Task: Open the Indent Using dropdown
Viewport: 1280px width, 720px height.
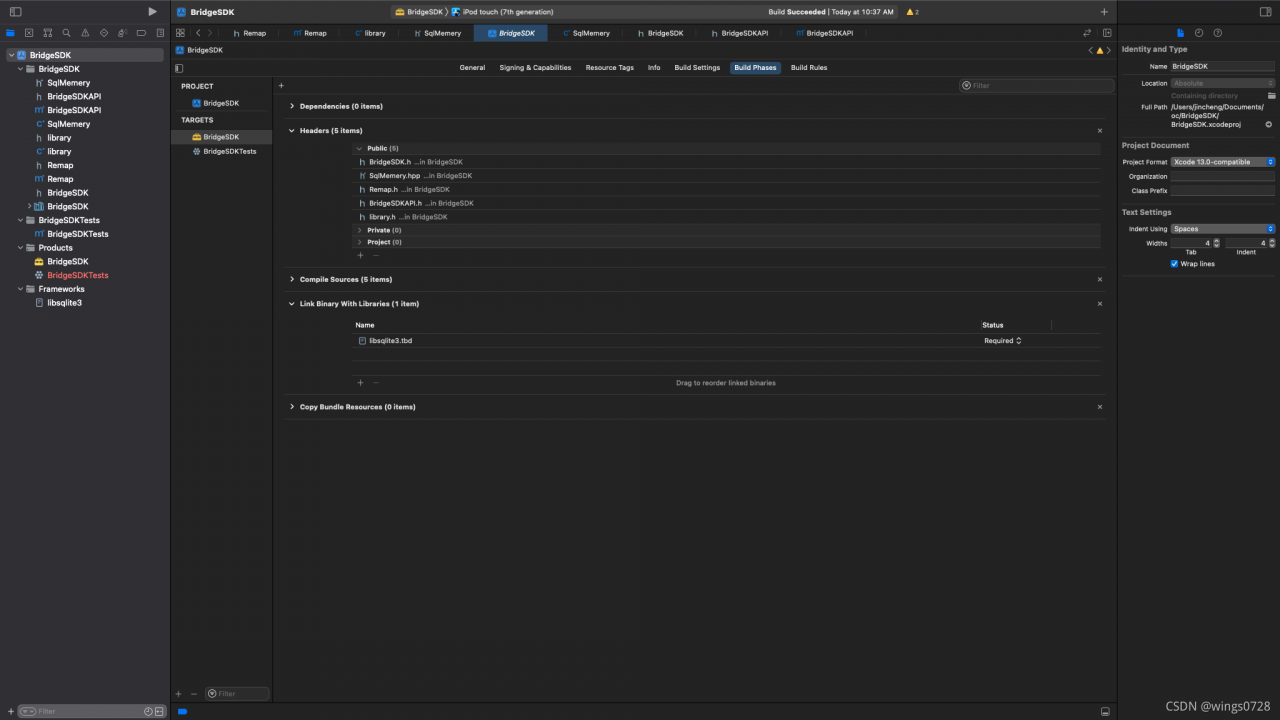Action: [x=1223, y=229]
